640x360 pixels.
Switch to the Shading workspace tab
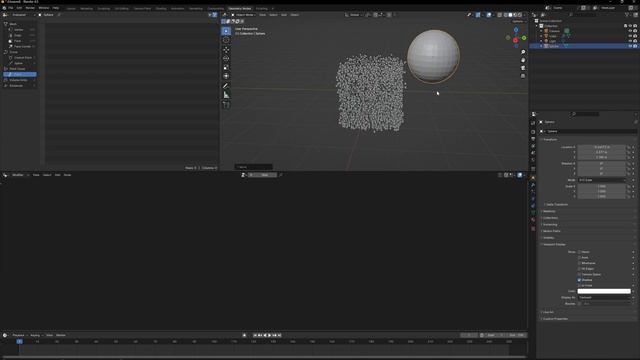click(x=161, y=8)
